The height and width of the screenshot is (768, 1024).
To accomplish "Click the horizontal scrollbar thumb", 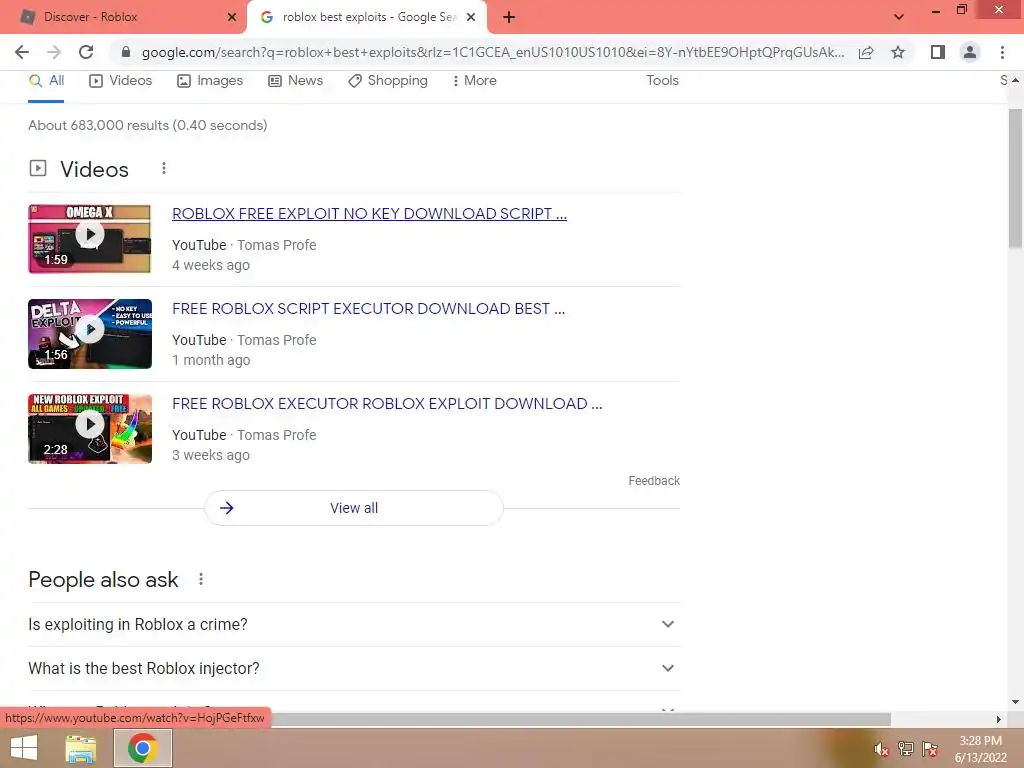I will click(581, 719).
